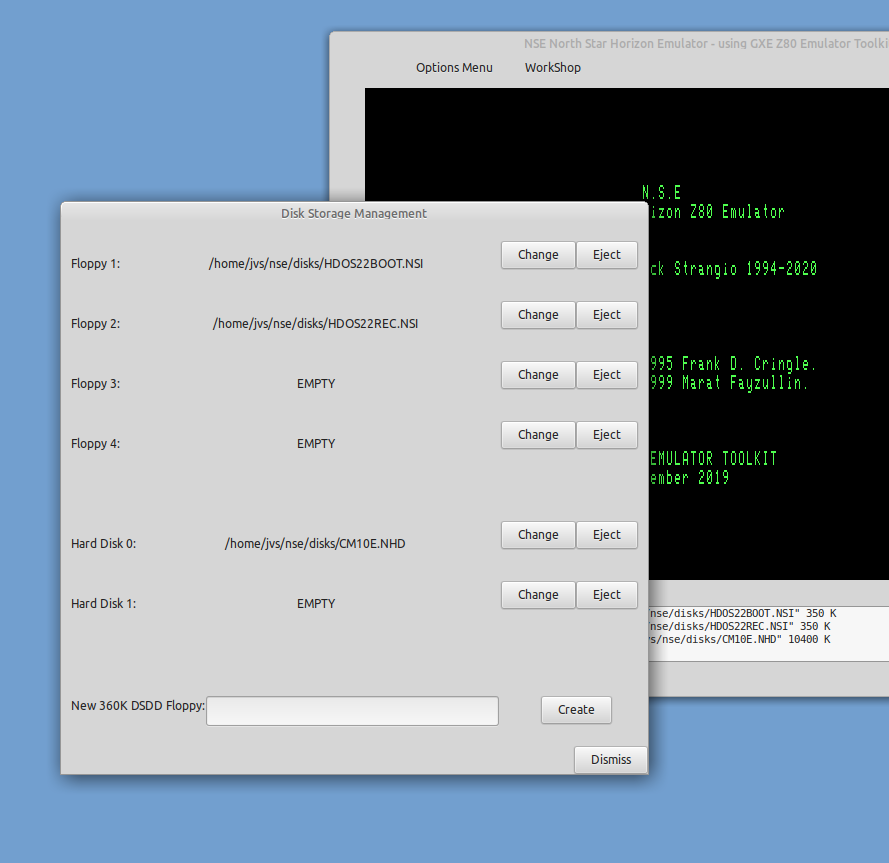889x863 pixels.
Task: Click the Floppy 1: label
Action: (95, 264)
